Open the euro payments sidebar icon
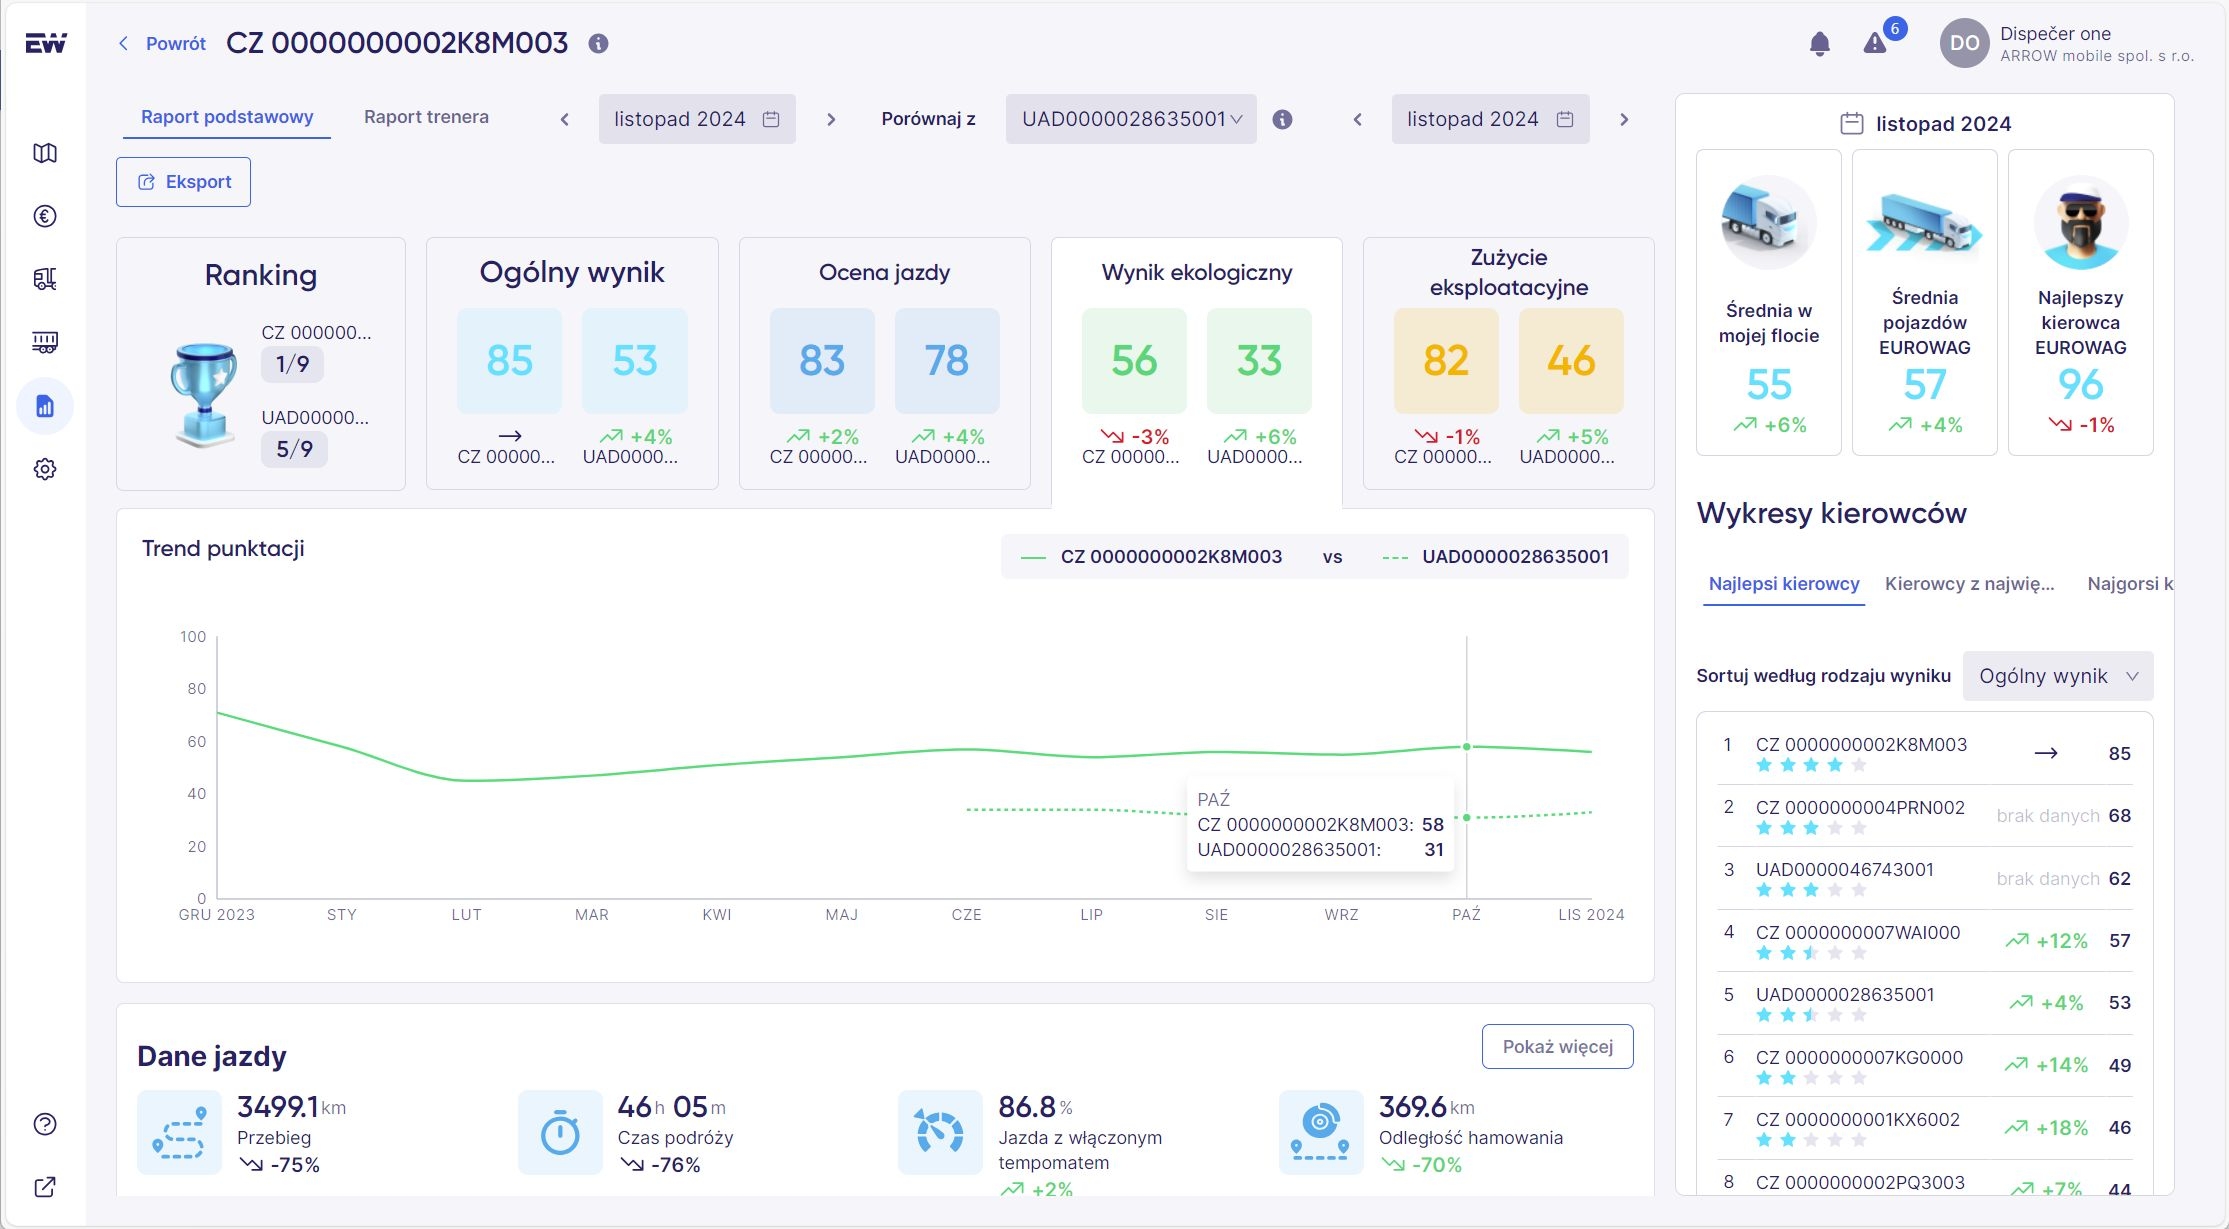Screen dimensions: 2229x1229 [x=45, y=216]
